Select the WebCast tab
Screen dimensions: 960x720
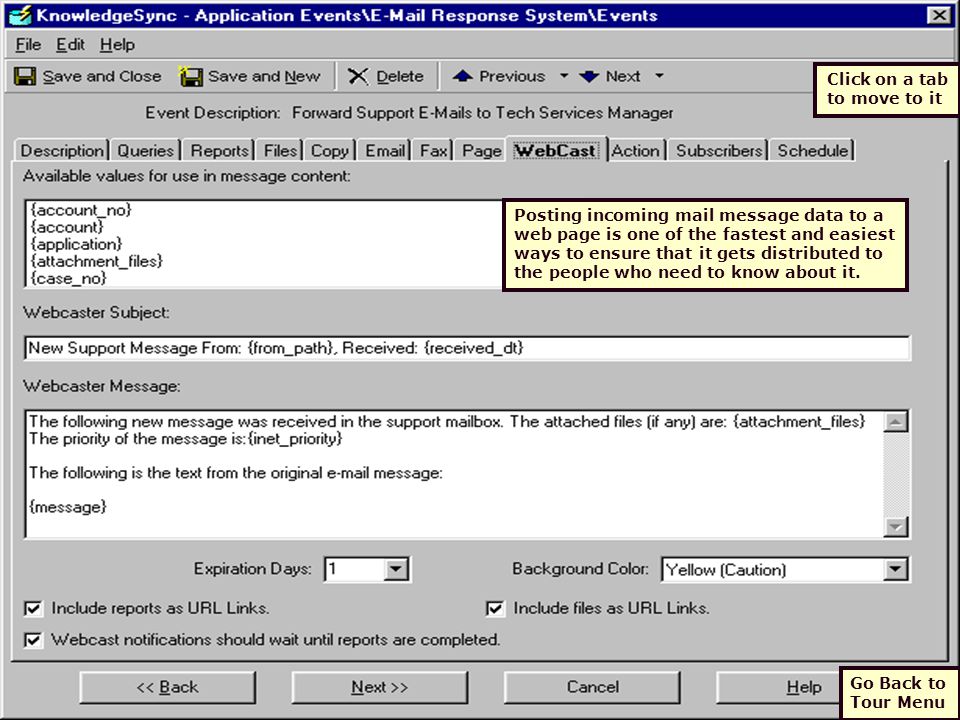tap(555, 150)
